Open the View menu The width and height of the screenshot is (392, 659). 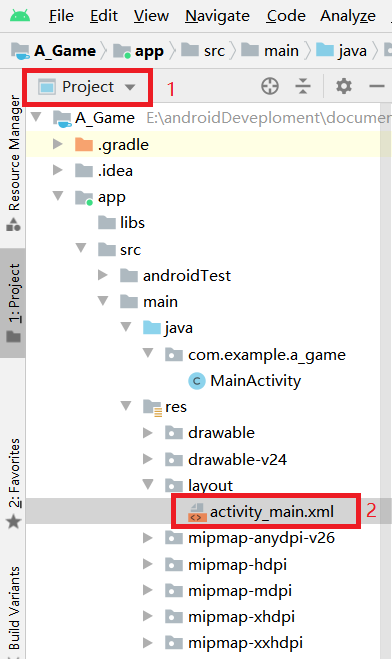(151, 16)
